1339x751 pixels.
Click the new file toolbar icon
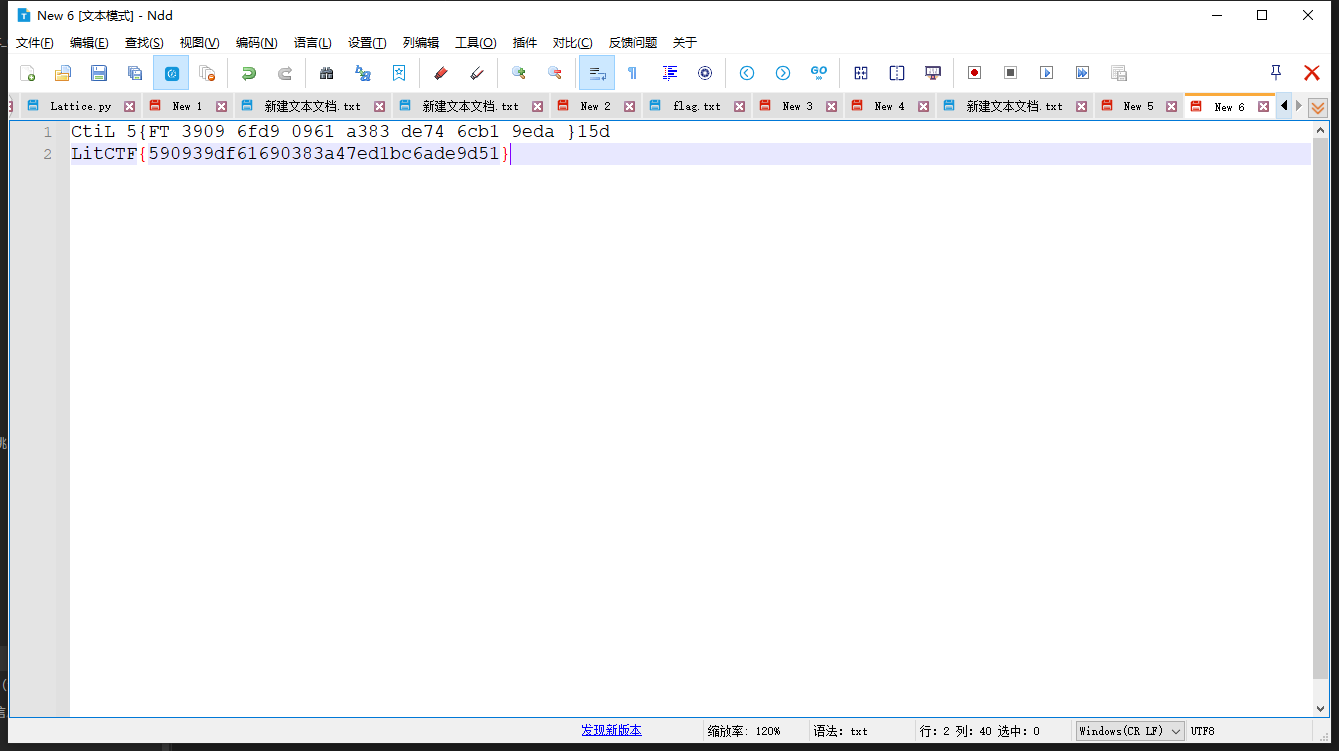pos(28,73)
